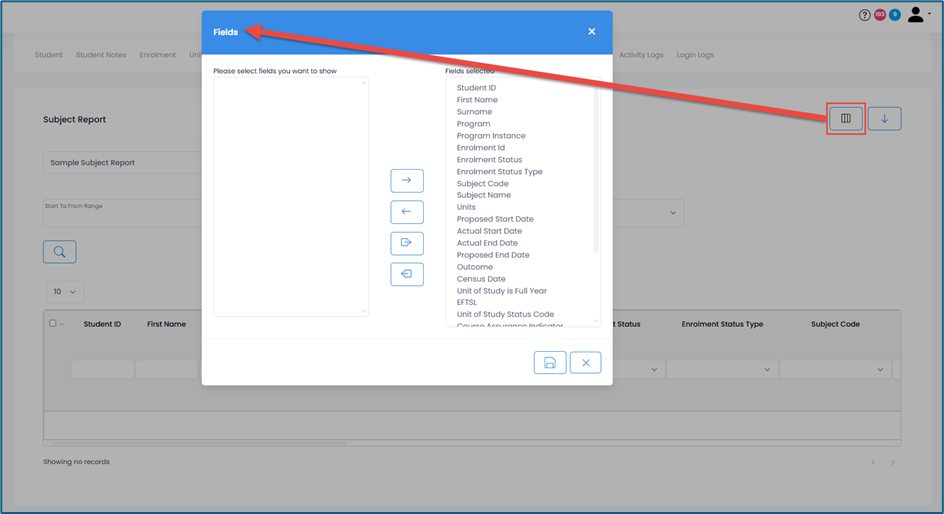Screen dimensions: 944x514
Task: Click the download export arrow icon
Action: 884,119
